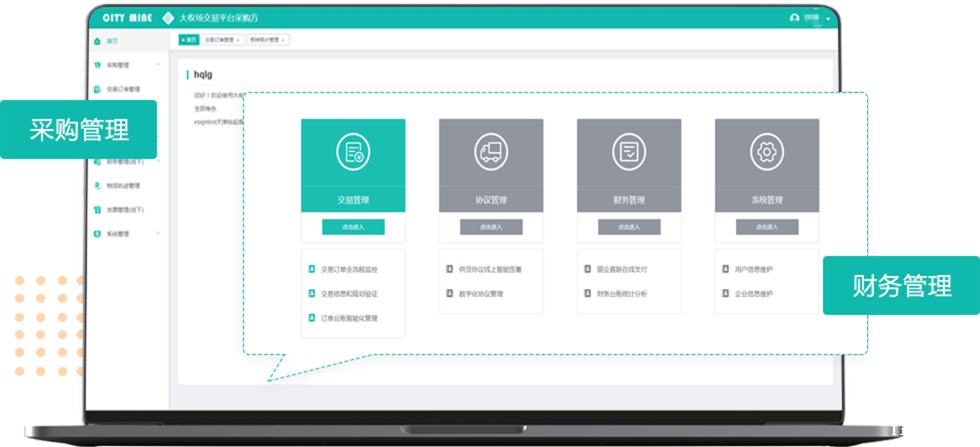Open the 供货协议线上智能签署 link

pos(490,270)
